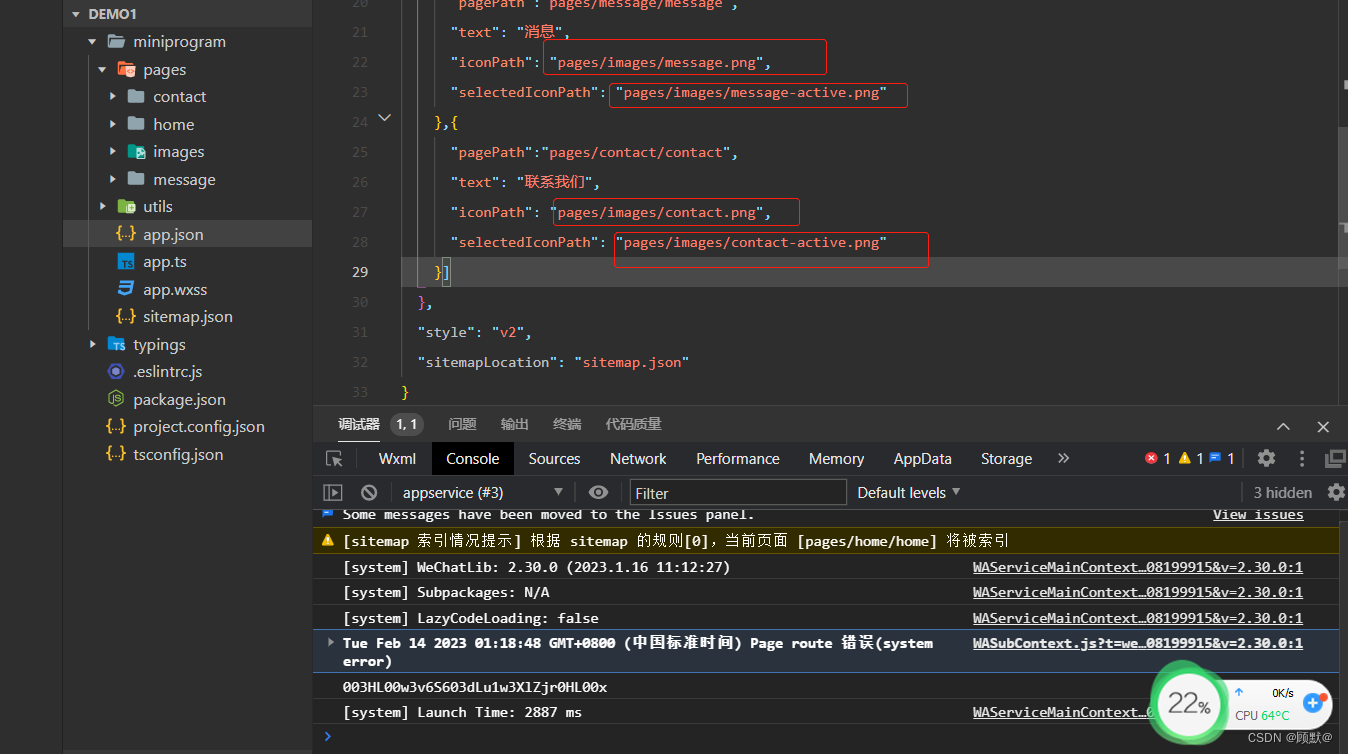Open the appservice (#3) context dropdown
Screen dimensions: 1348x754
point(480,491)
